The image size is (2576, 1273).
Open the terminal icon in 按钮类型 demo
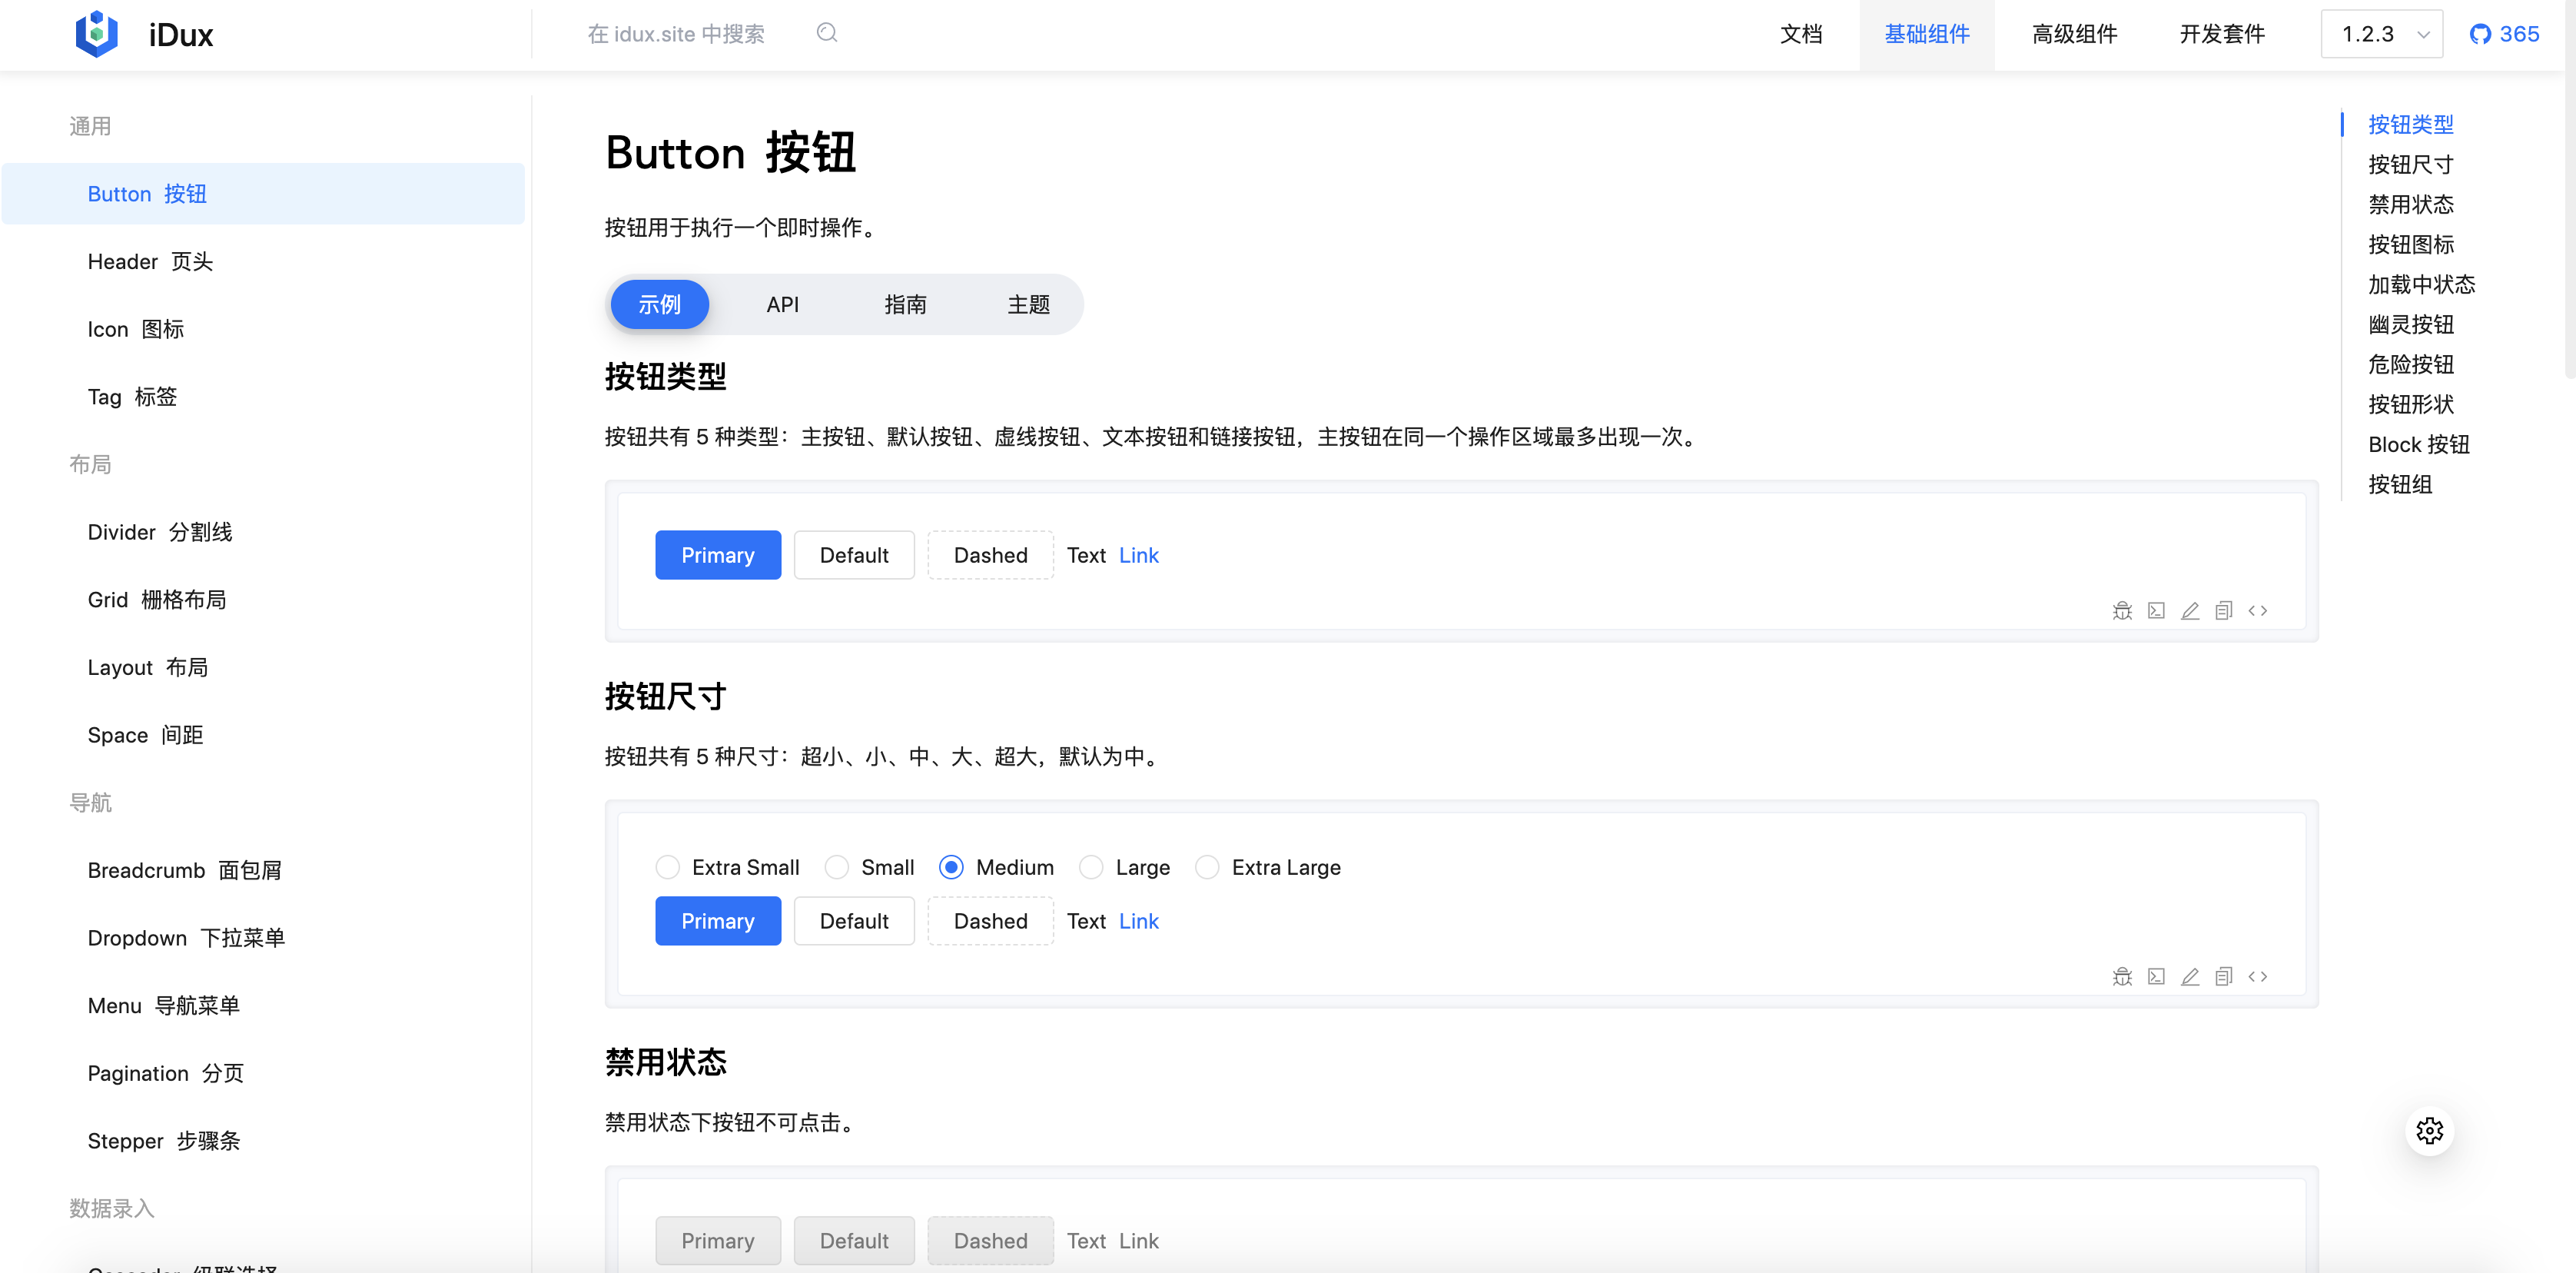pos(2156,610)
